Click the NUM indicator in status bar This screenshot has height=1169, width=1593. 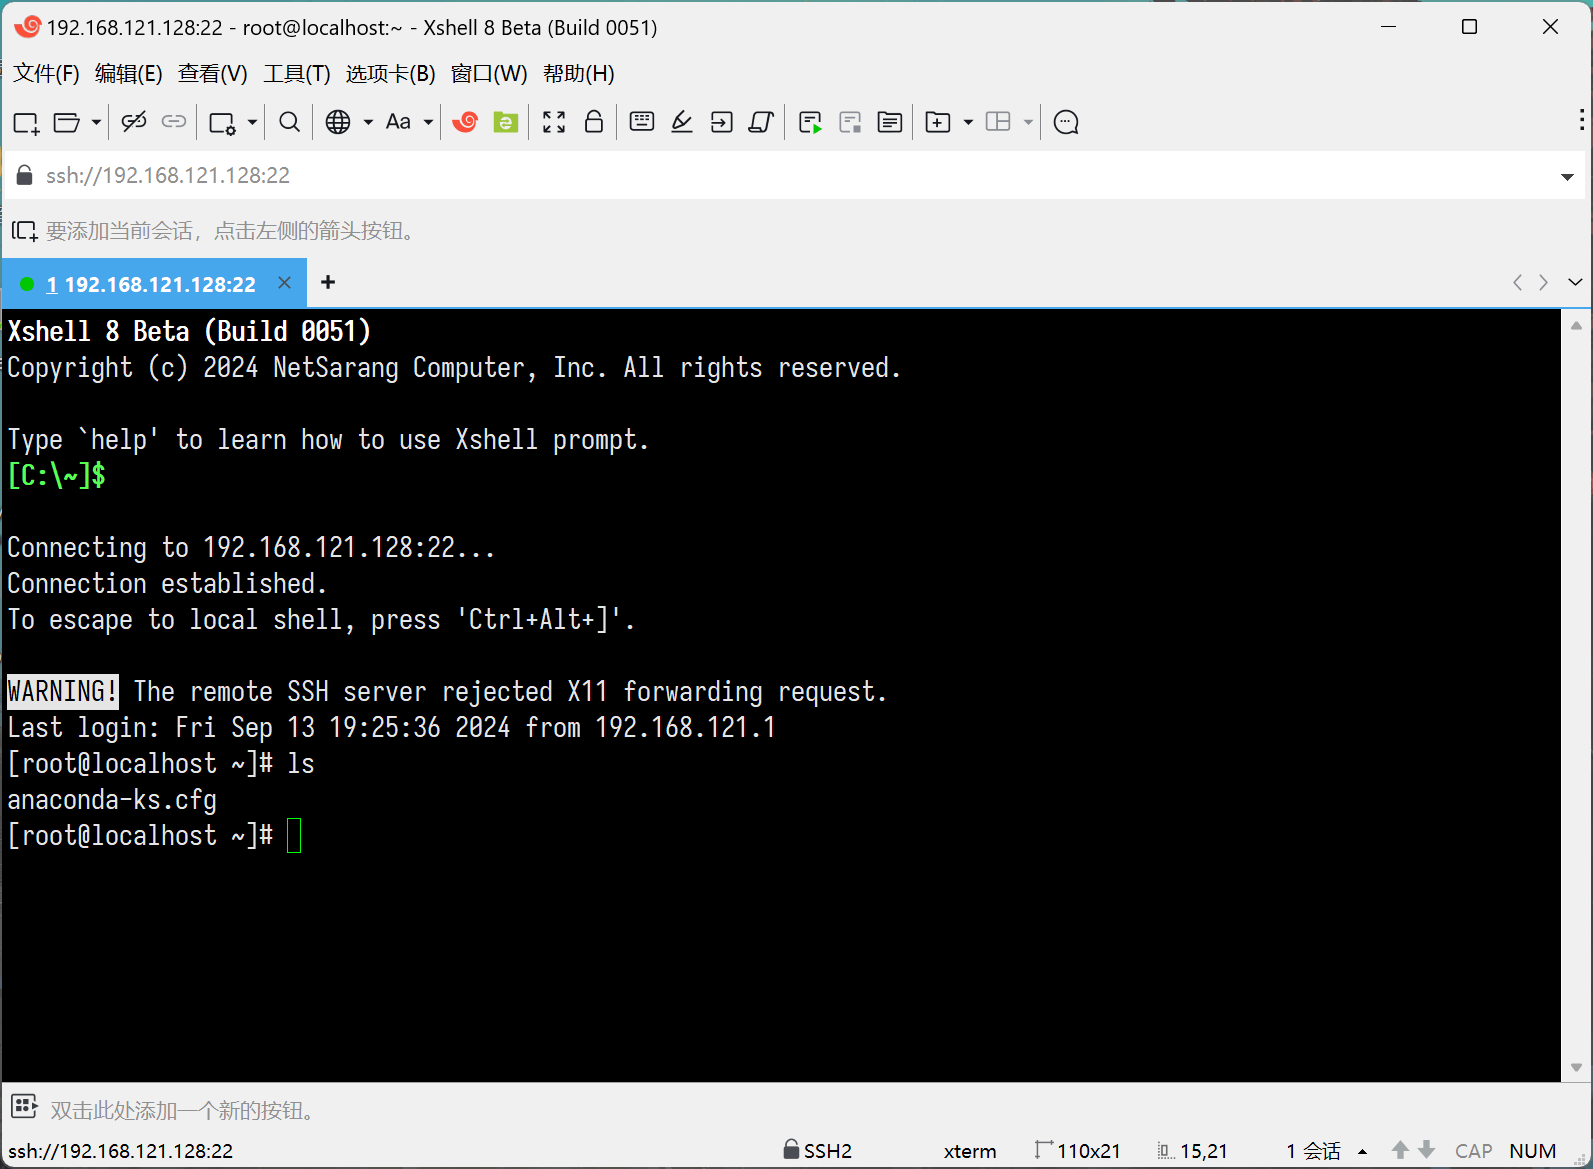pos(1533,1151)
